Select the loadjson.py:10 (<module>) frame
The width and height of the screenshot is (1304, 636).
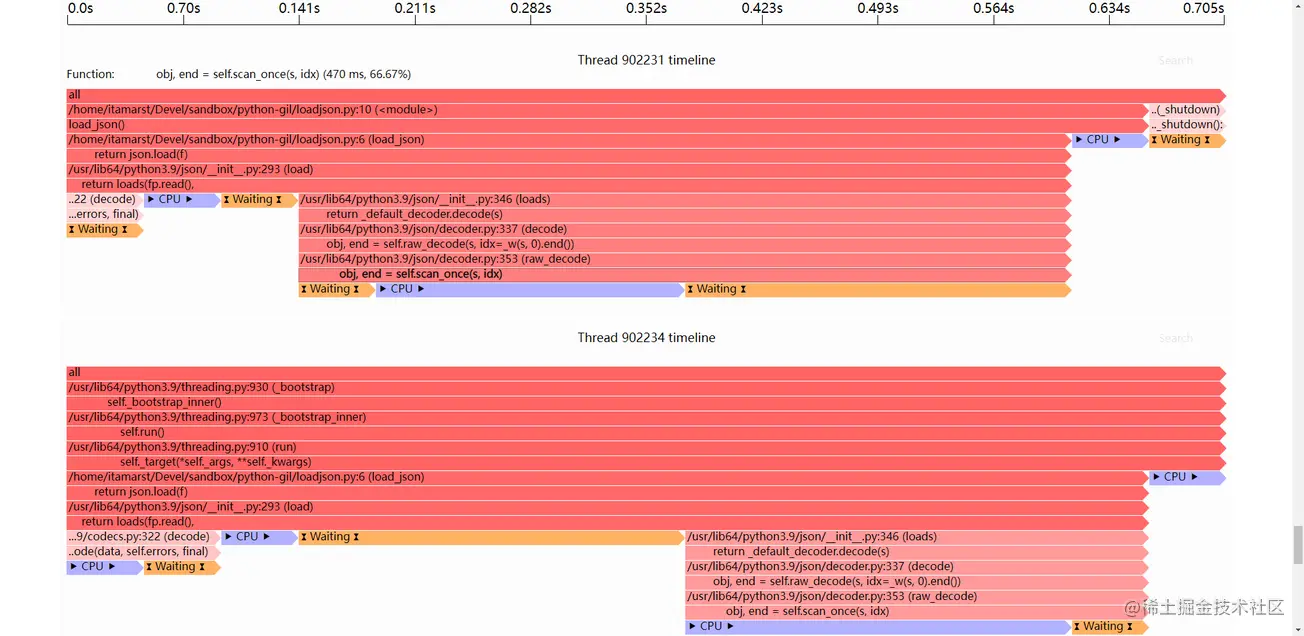tap(600, 110)
